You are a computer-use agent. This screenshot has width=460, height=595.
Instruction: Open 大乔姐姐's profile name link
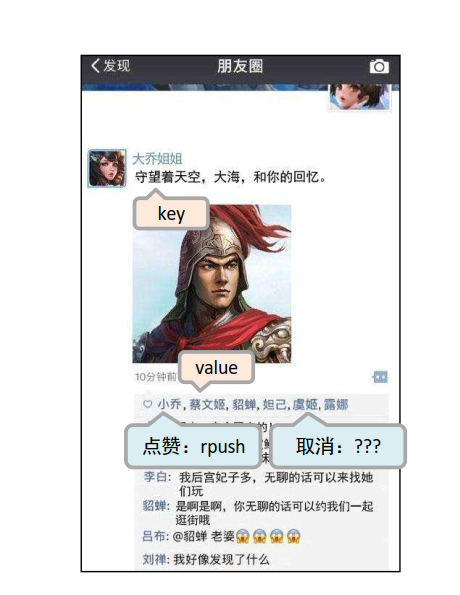click(x=158, y=159)
